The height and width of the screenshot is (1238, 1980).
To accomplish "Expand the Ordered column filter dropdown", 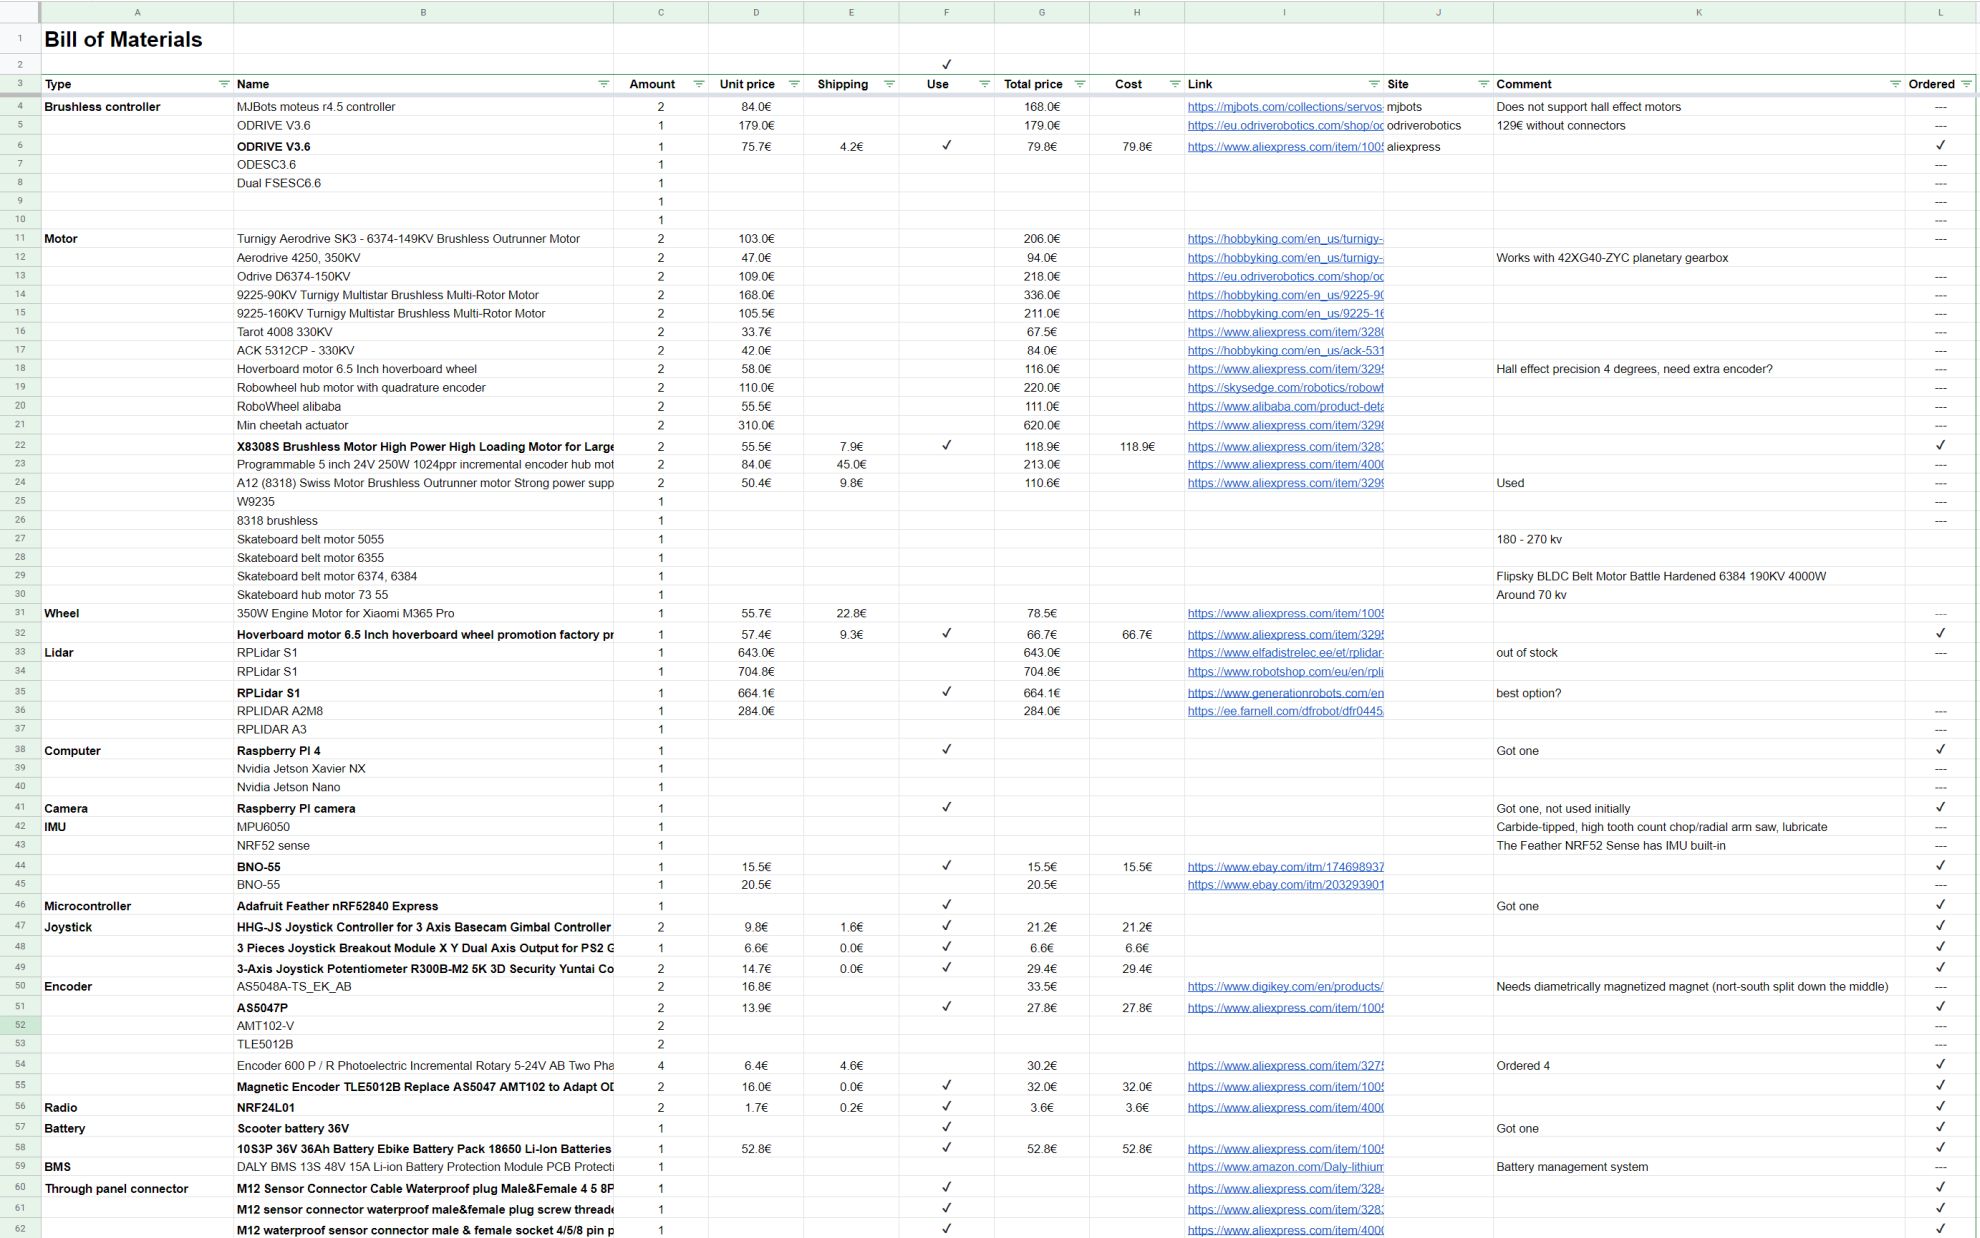I will pos(1966,84).
